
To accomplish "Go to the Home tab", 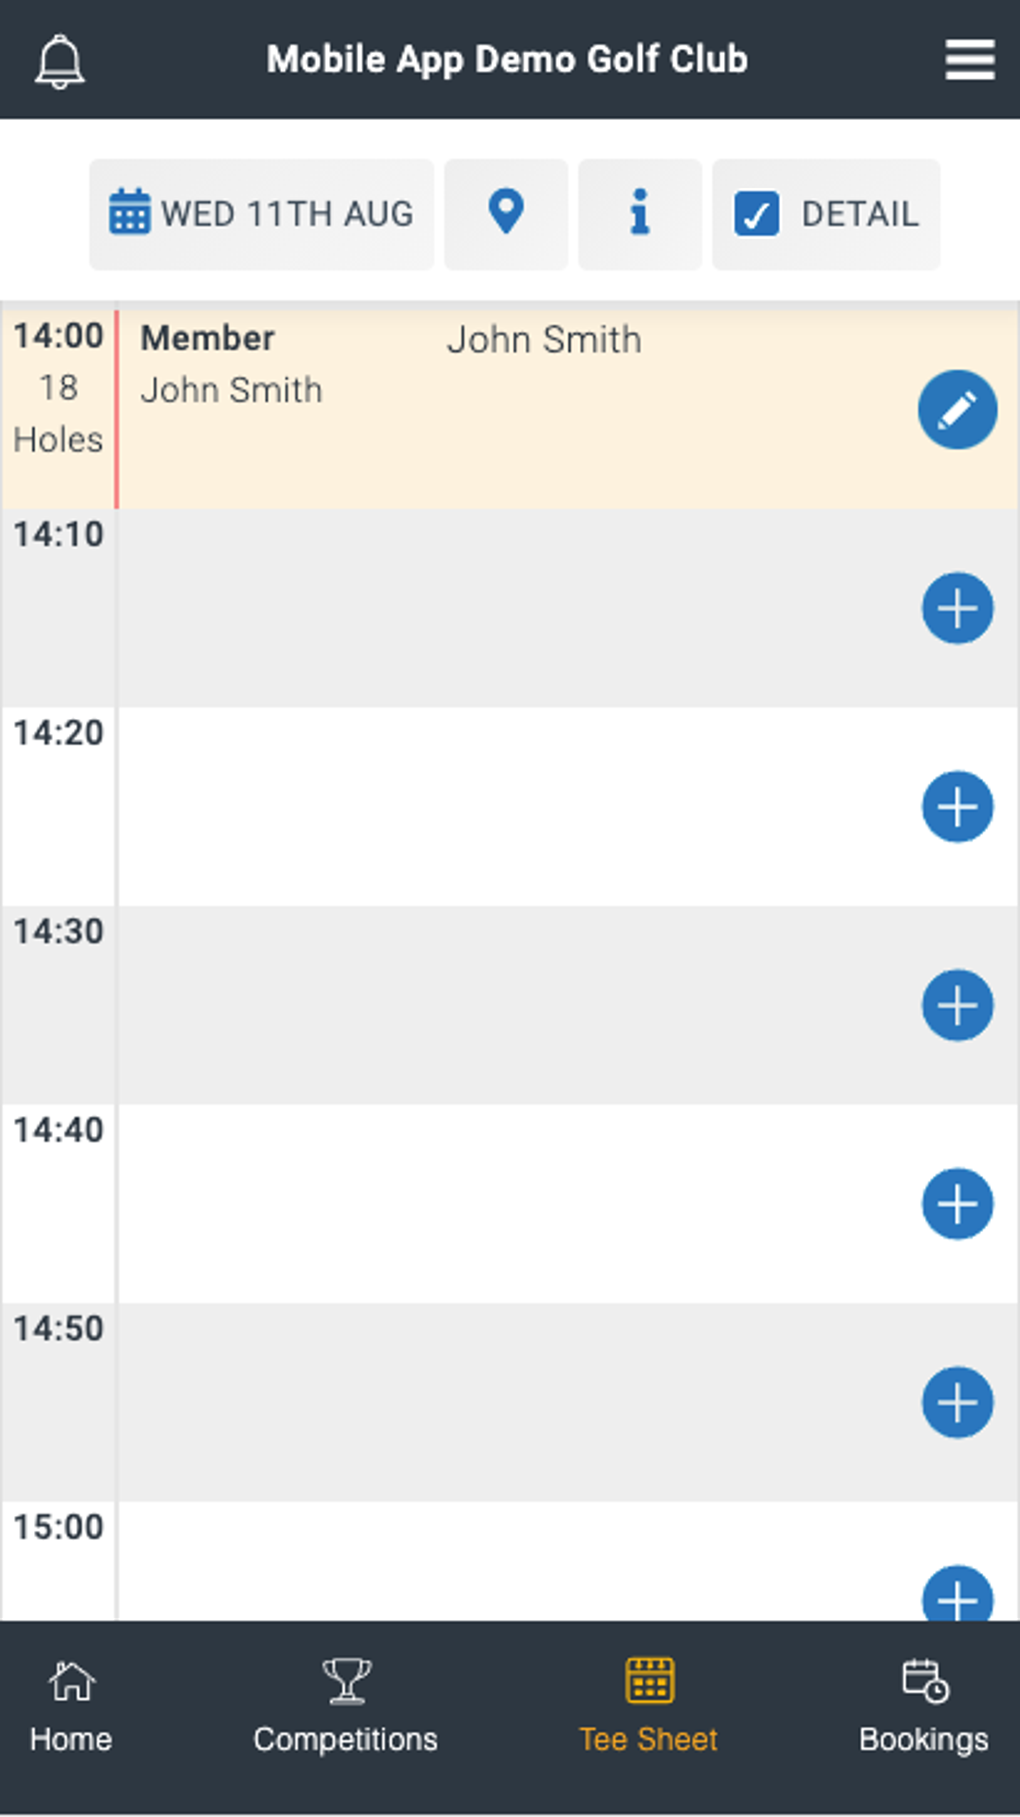I will 71,1706.
